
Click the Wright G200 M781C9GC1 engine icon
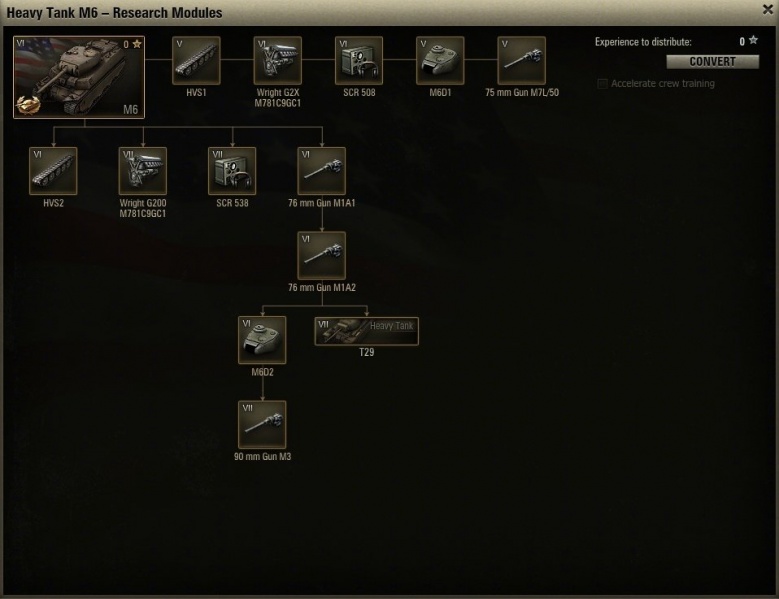pos(143,171)
